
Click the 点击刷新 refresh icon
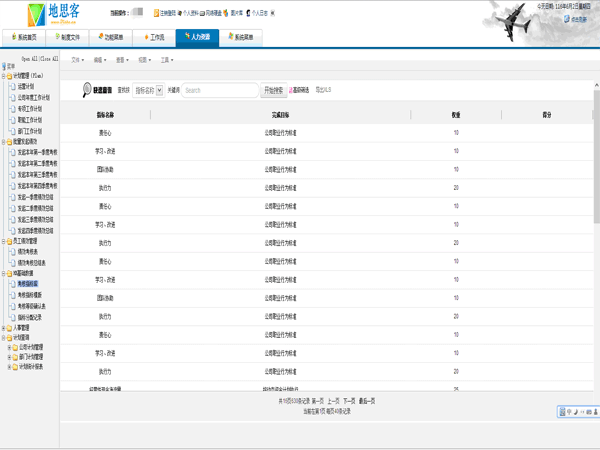[567, 19]
